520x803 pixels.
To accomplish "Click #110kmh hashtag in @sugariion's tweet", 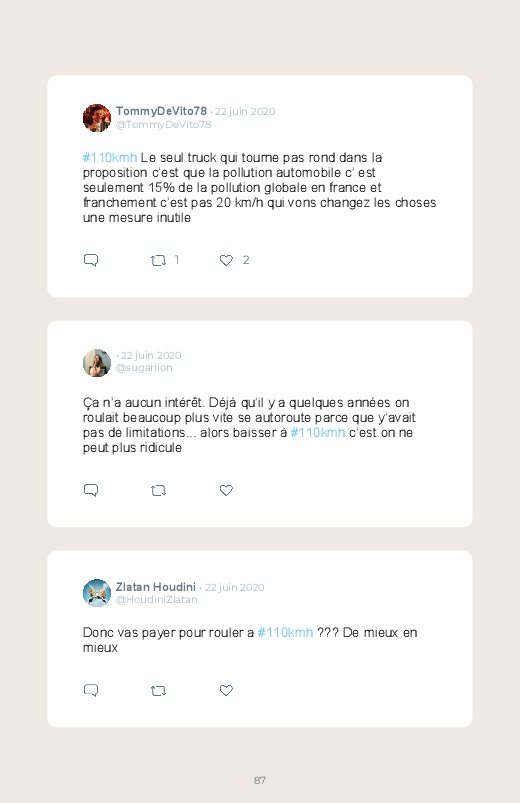I will tap(318, 432).
